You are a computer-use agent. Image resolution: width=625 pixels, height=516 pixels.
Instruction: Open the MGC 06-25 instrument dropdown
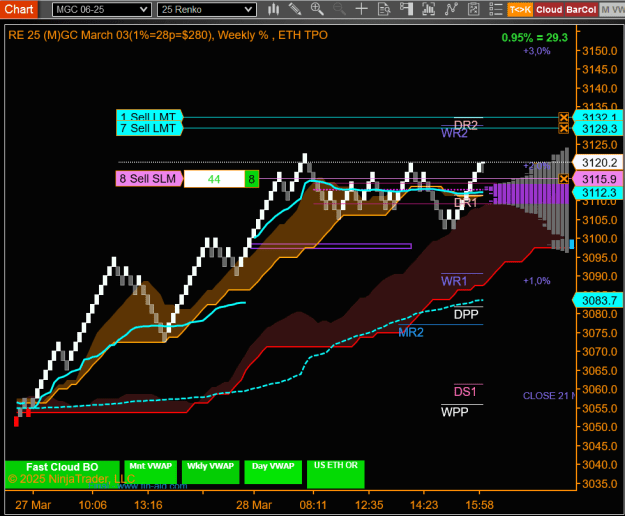tap(102, 10)
